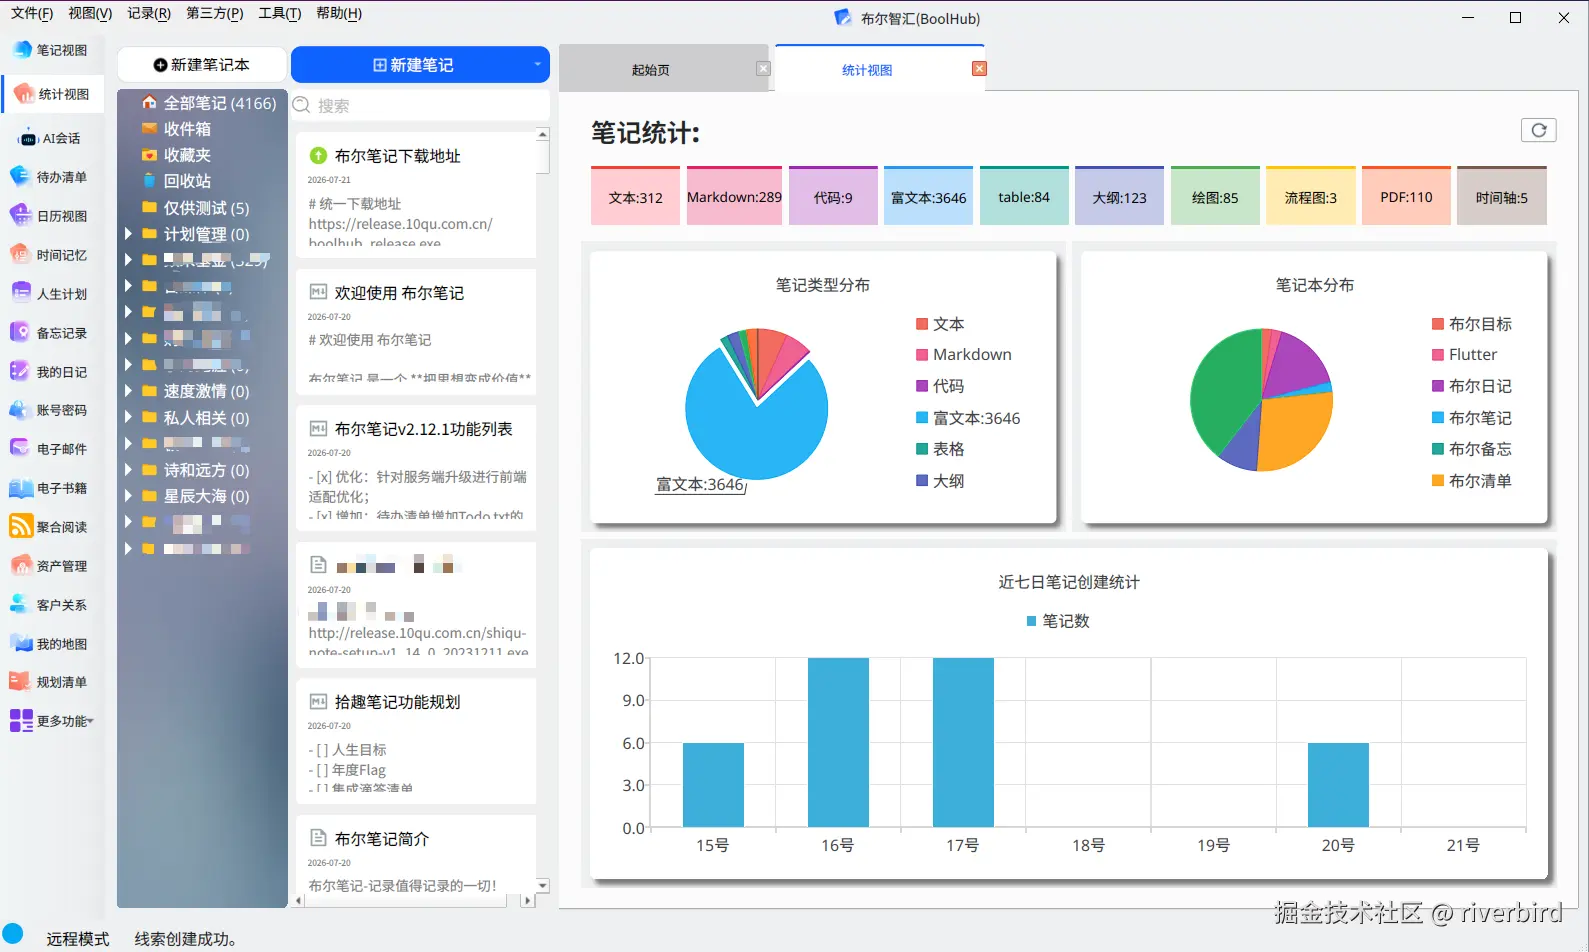Click the Markdown:289 stat tile
The height and width of the screenshot is (952, 1589).
pos(734,196)
